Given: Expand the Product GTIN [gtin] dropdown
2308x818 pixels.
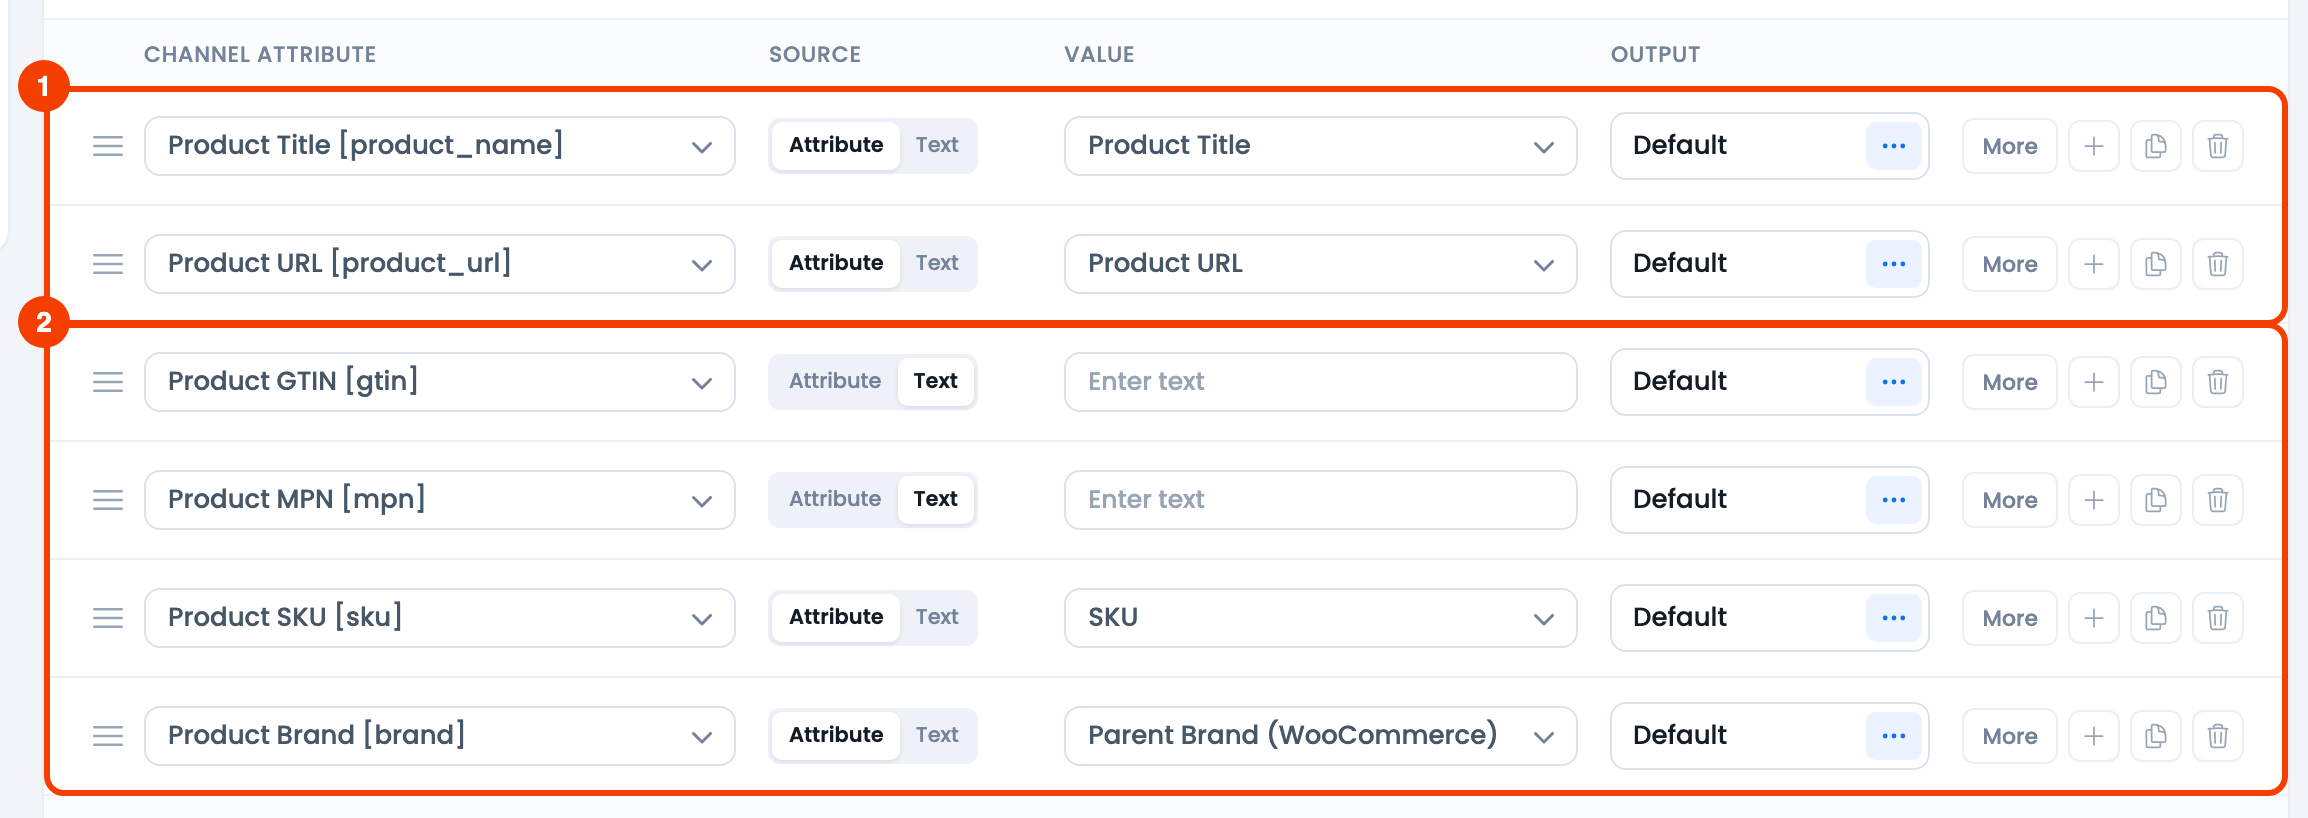Looking at the screenshot, I should click(x=440, y=382).
